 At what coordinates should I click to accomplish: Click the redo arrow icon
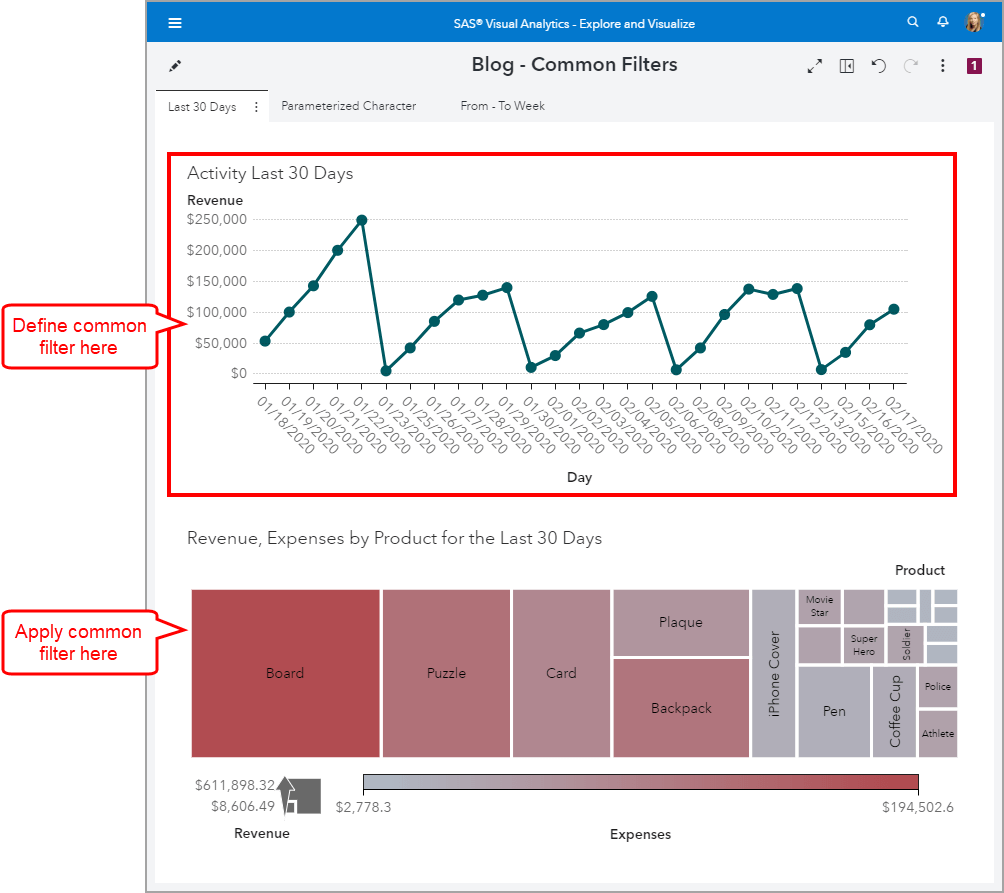point(910,64)
